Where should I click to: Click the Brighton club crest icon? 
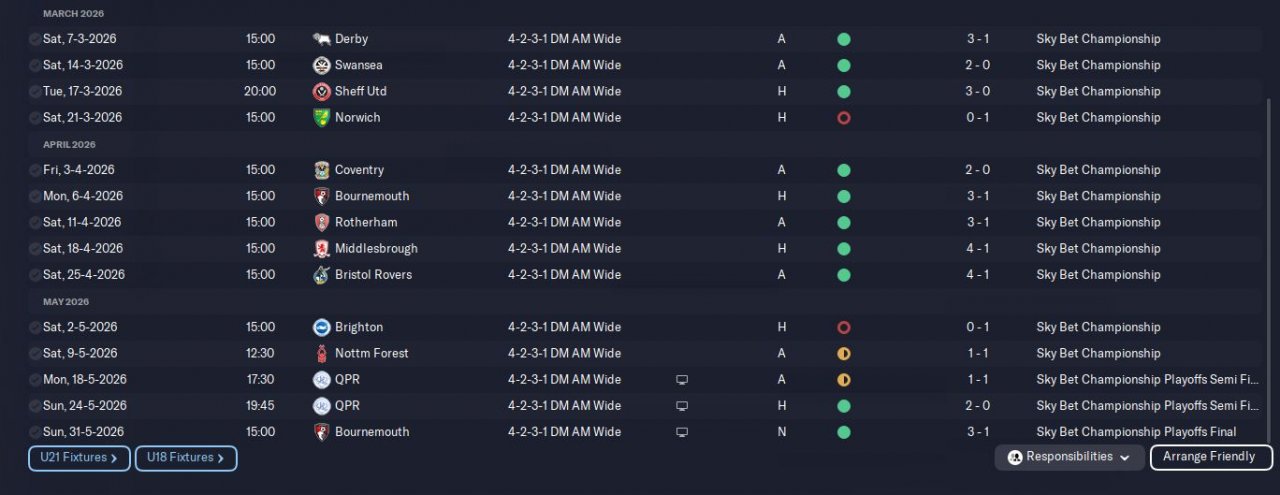[x=321, y=327]
